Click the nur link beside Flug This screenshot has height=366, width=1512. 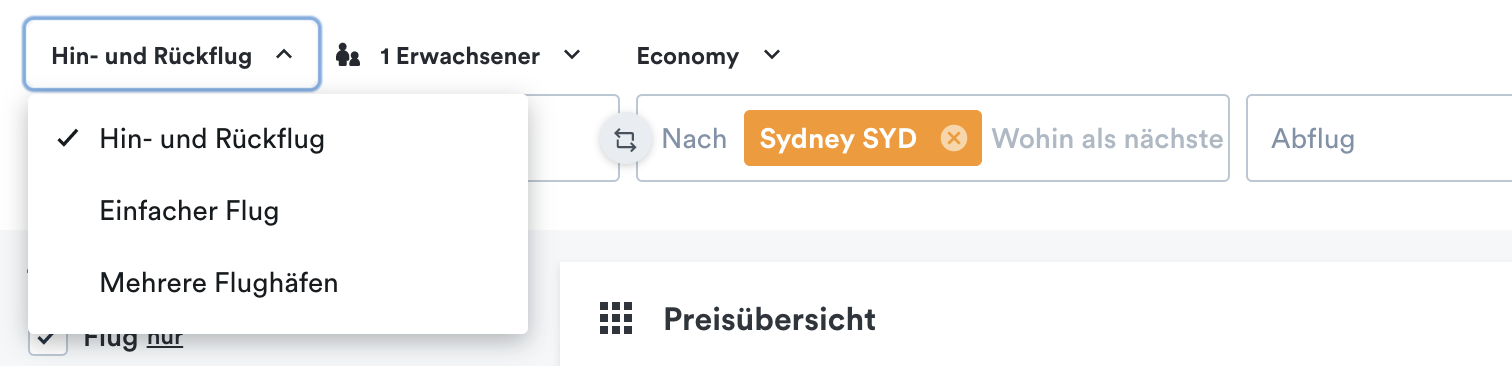point(165,338)
